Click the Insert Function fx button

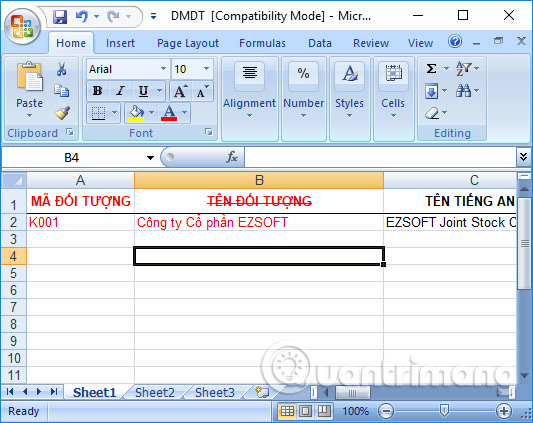click(232, 157)
